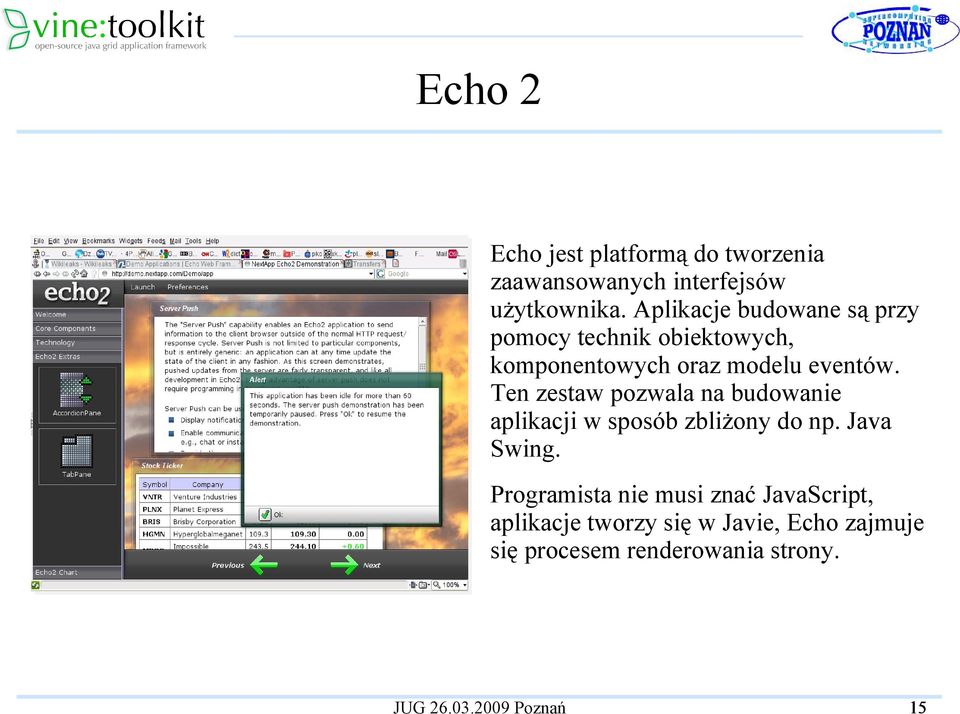The height and width of the screenshot is (714, 960).
Task: Expand the Technology accordion section
Action: (x=78, y=342)
